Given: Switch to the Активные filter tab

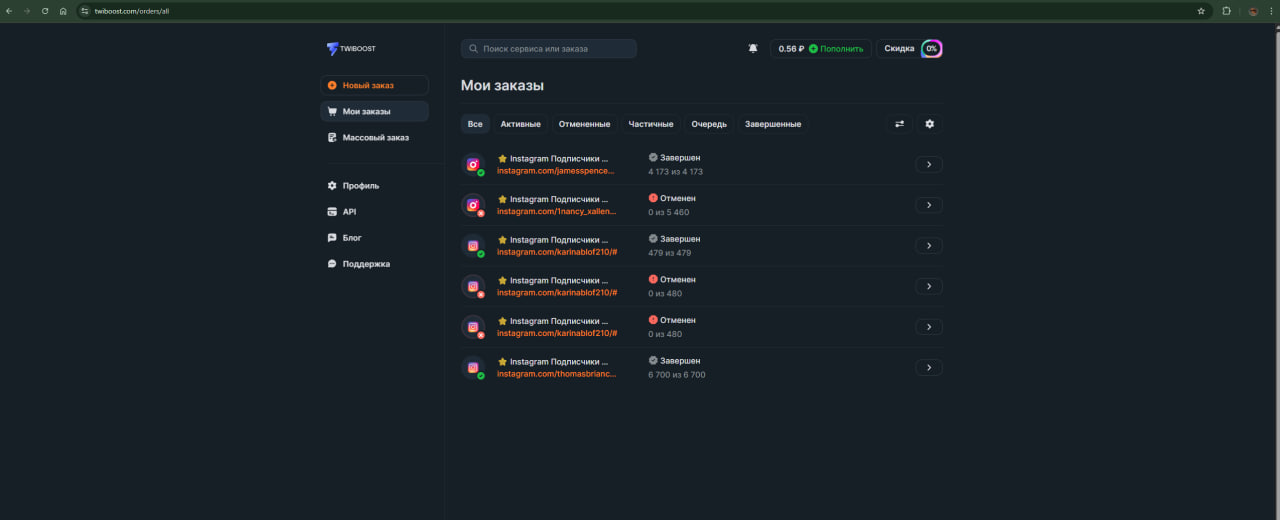Looking at the screenshot, I should (520, 124).
